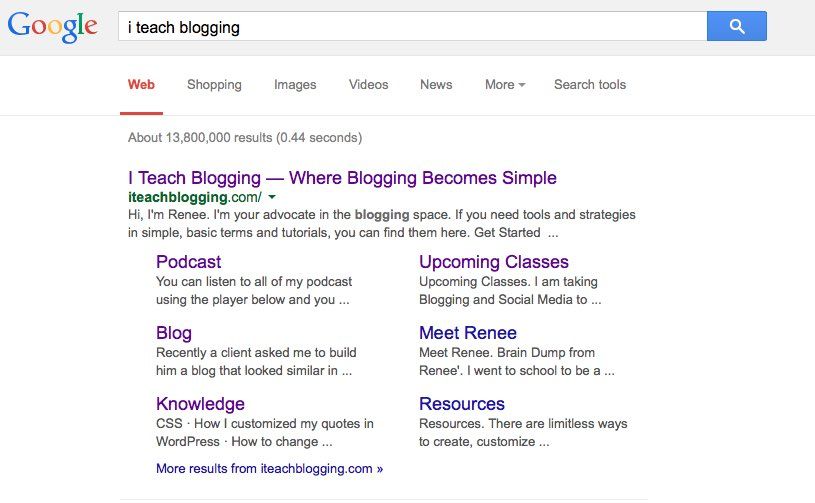Open the Images tab
The height and width of the screenshot is (503, 815).
pos(295,85)
